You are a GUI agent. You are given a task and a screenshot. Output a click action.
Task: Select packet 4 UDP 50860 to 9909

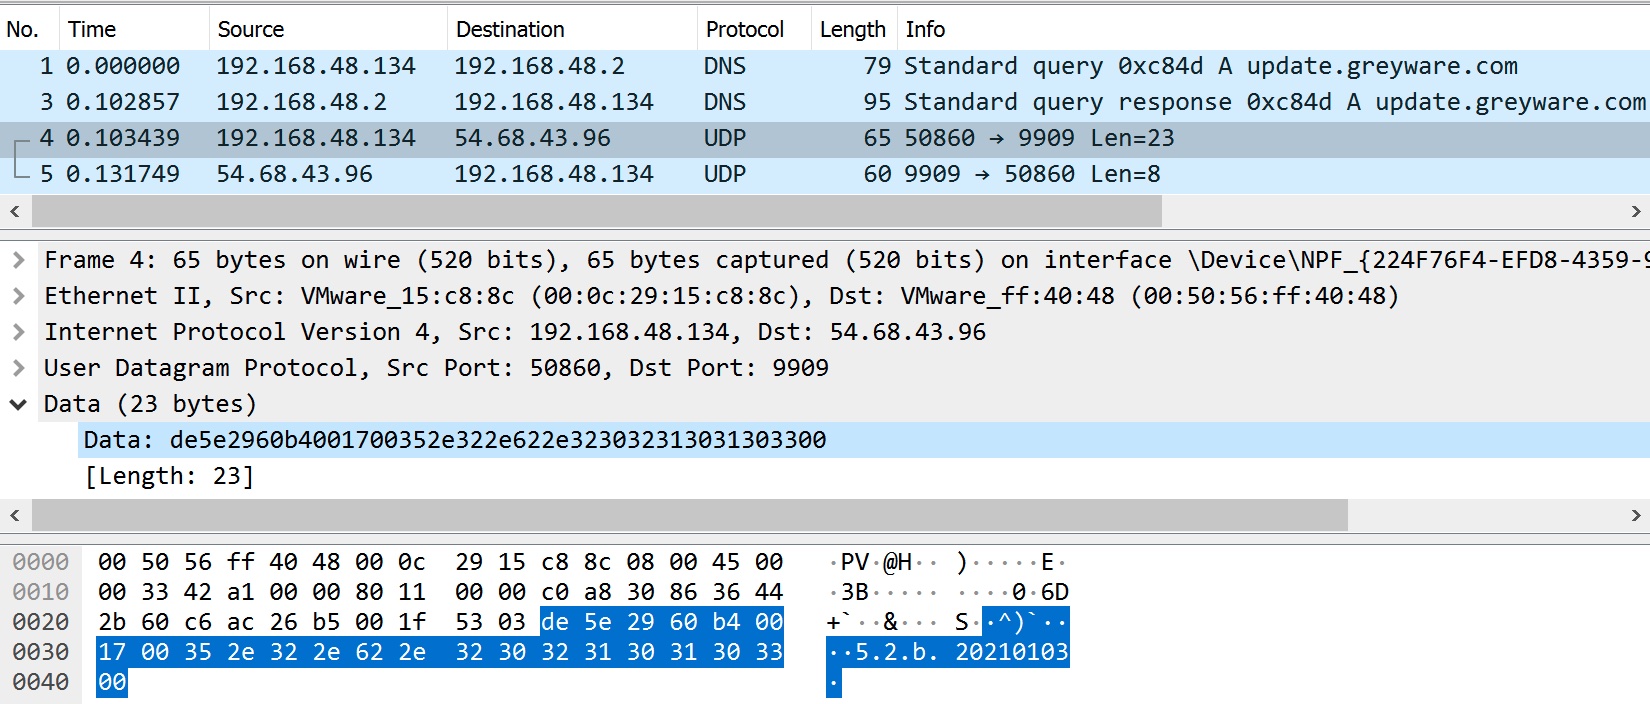tap(825, 138)
